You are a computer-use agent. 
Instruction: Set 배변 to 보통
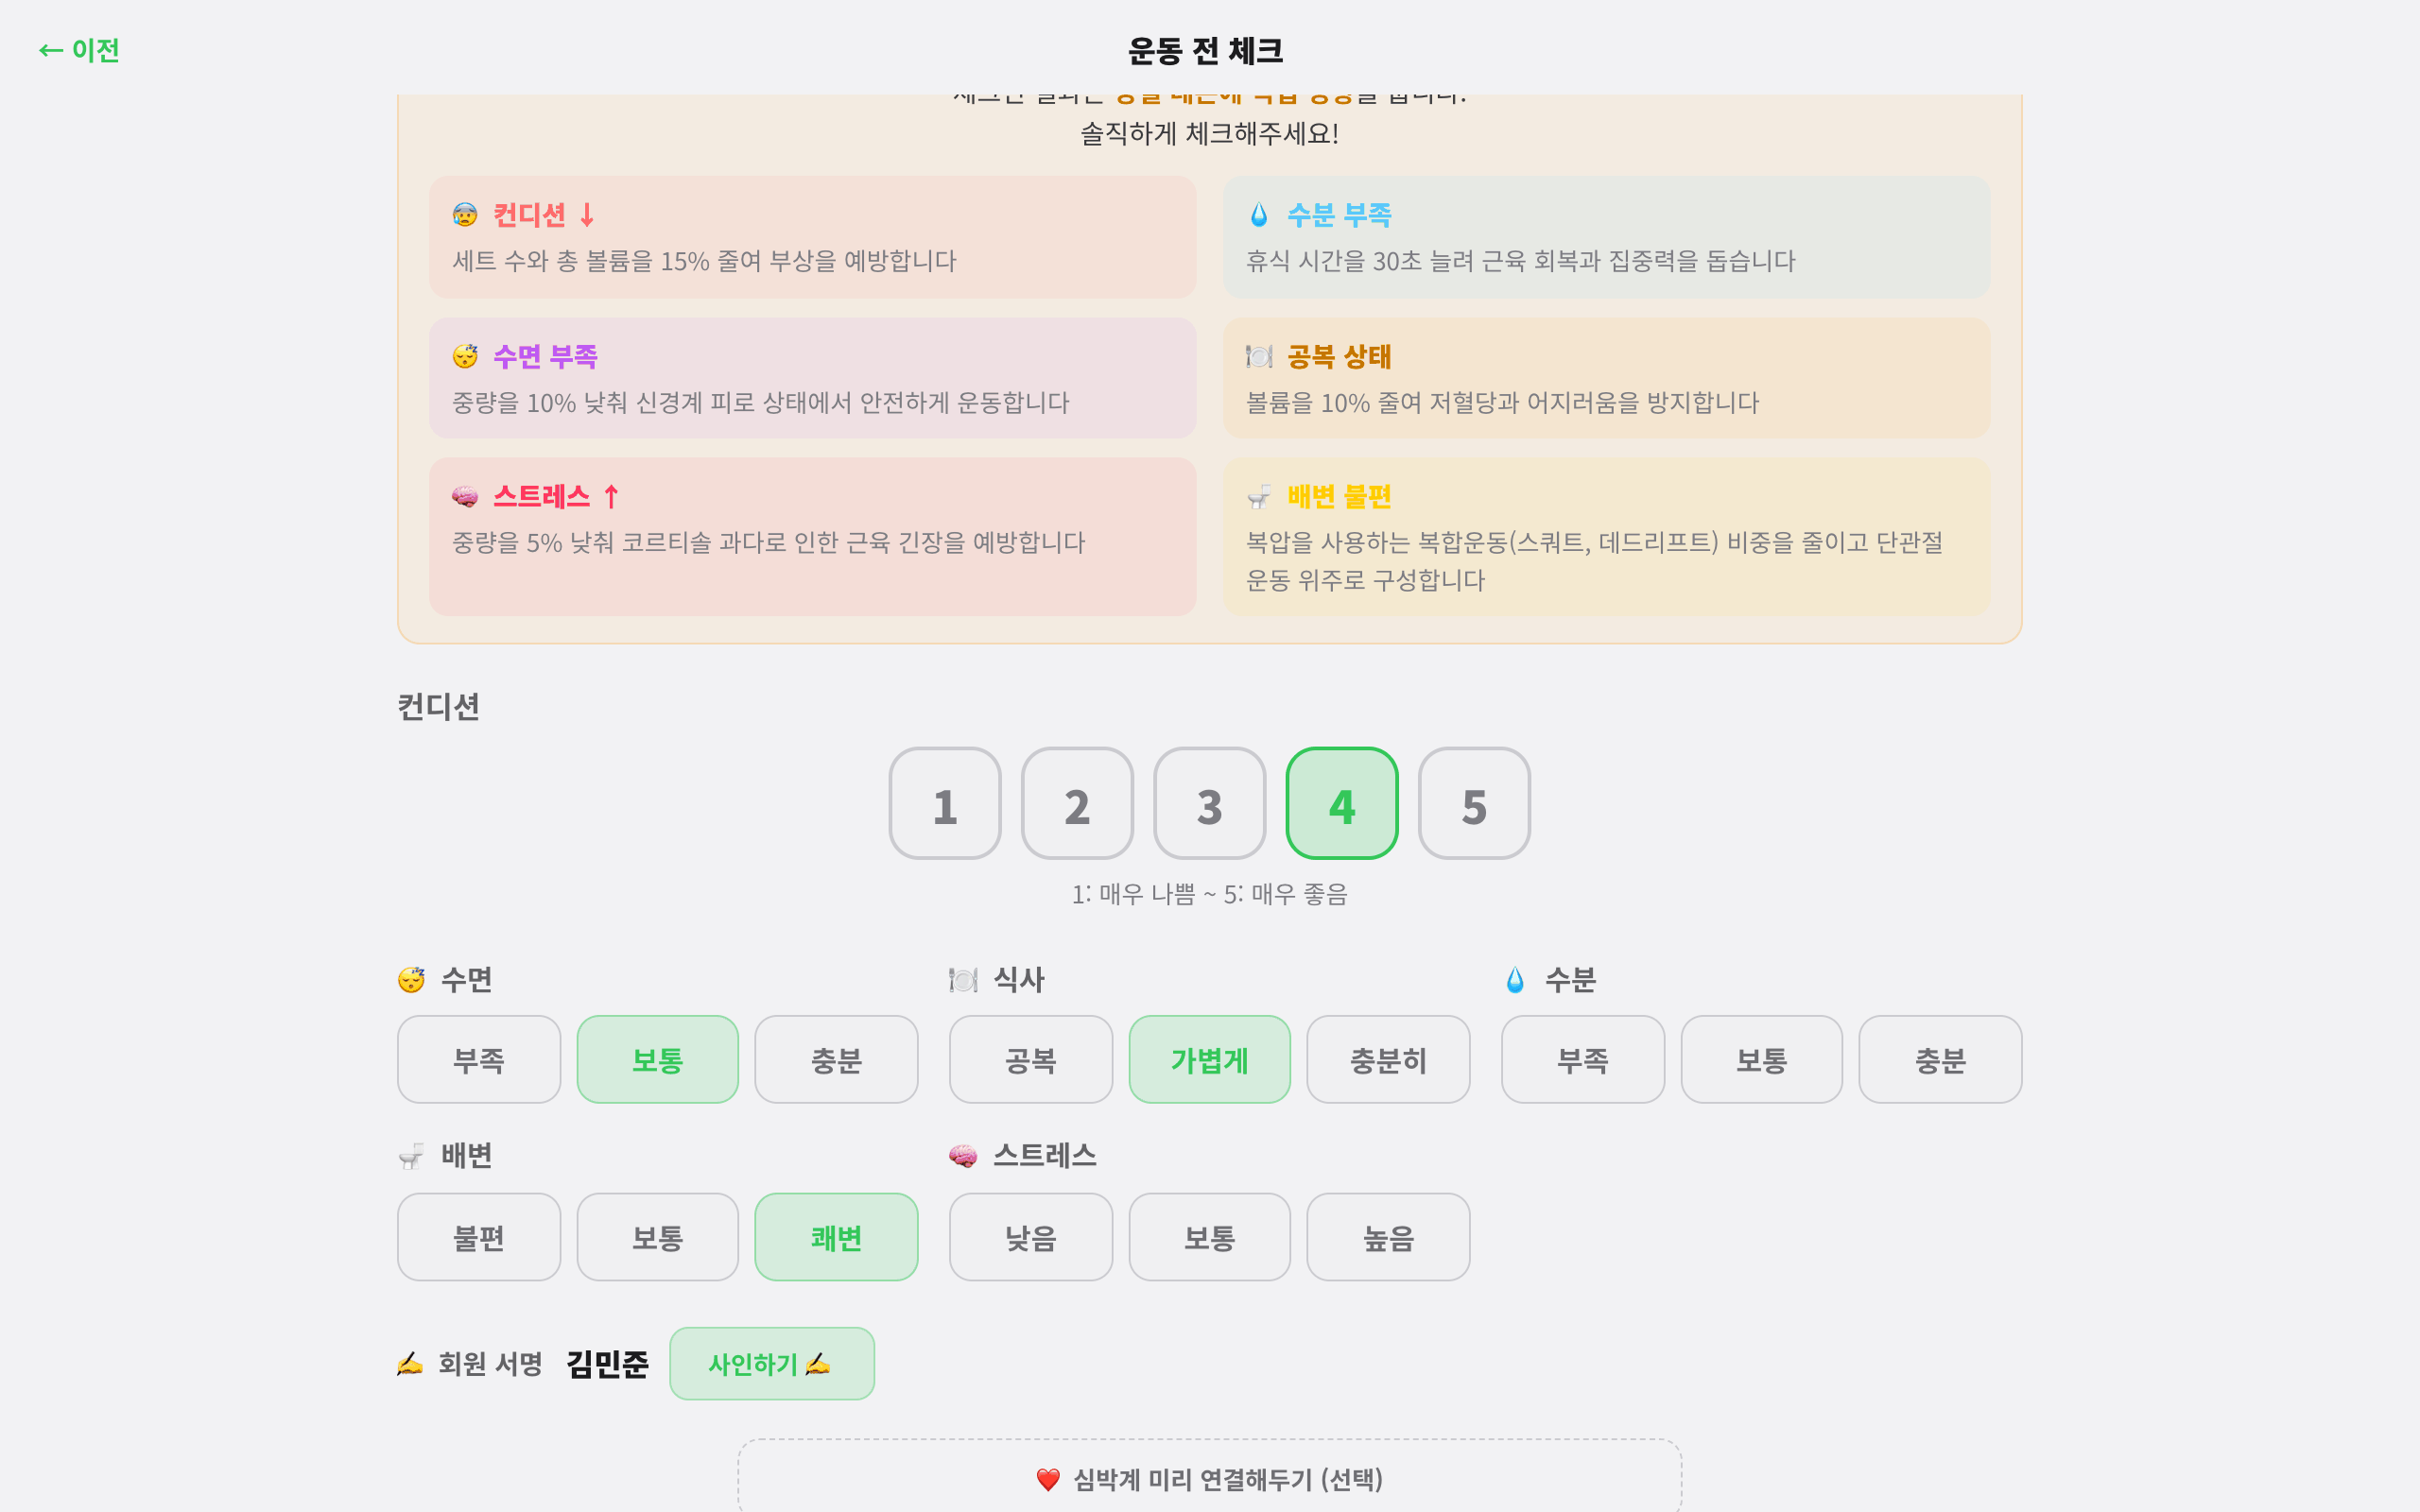tap(658, 1237)
